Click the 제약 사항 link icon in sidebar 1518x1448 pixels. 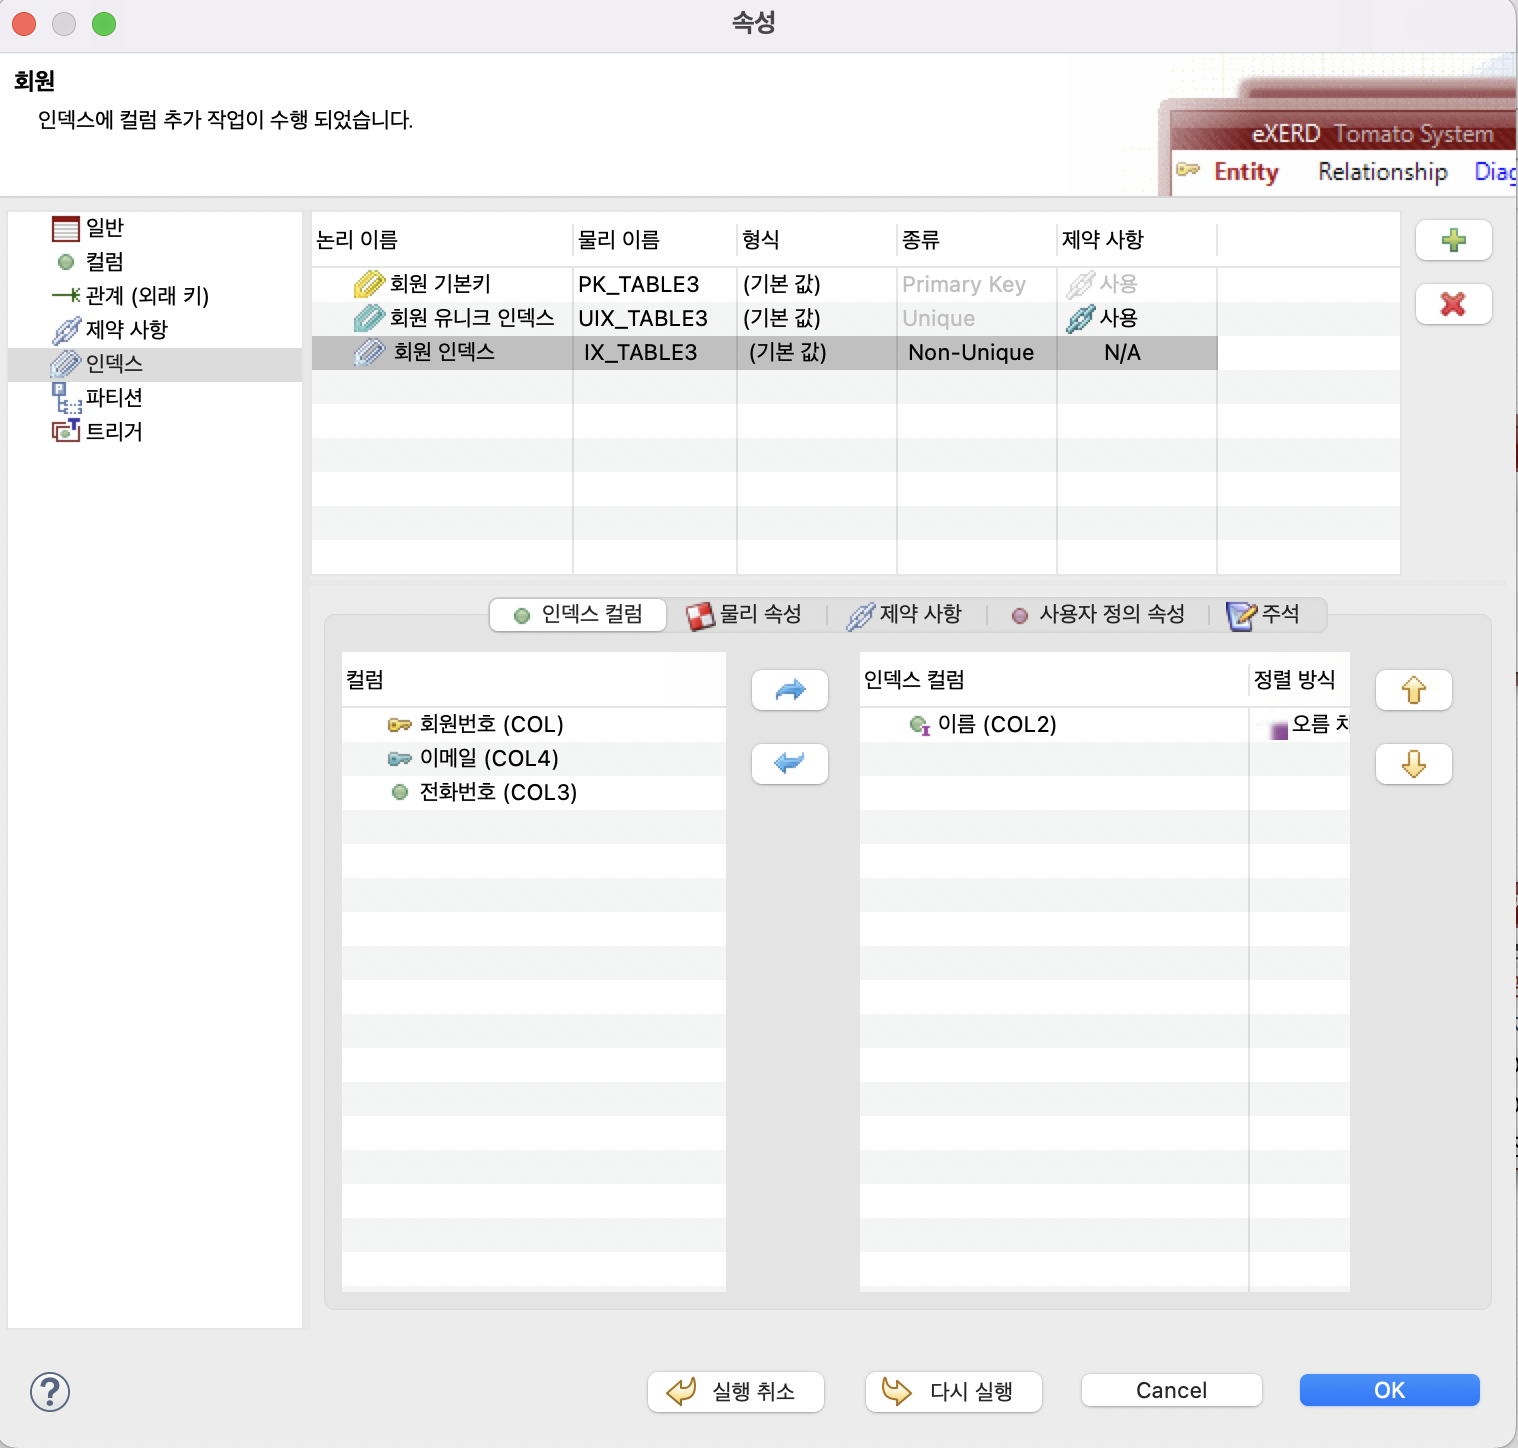[x=66, y=330]
